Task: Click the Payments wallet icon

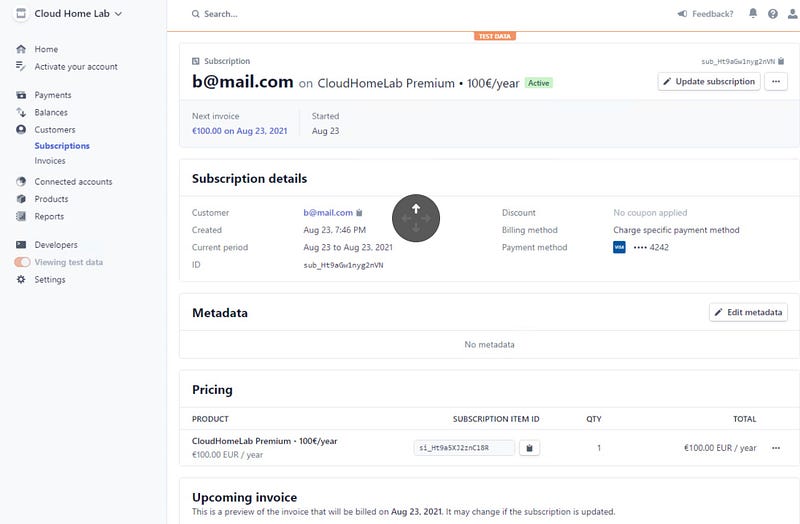Action: click(21, 95)
